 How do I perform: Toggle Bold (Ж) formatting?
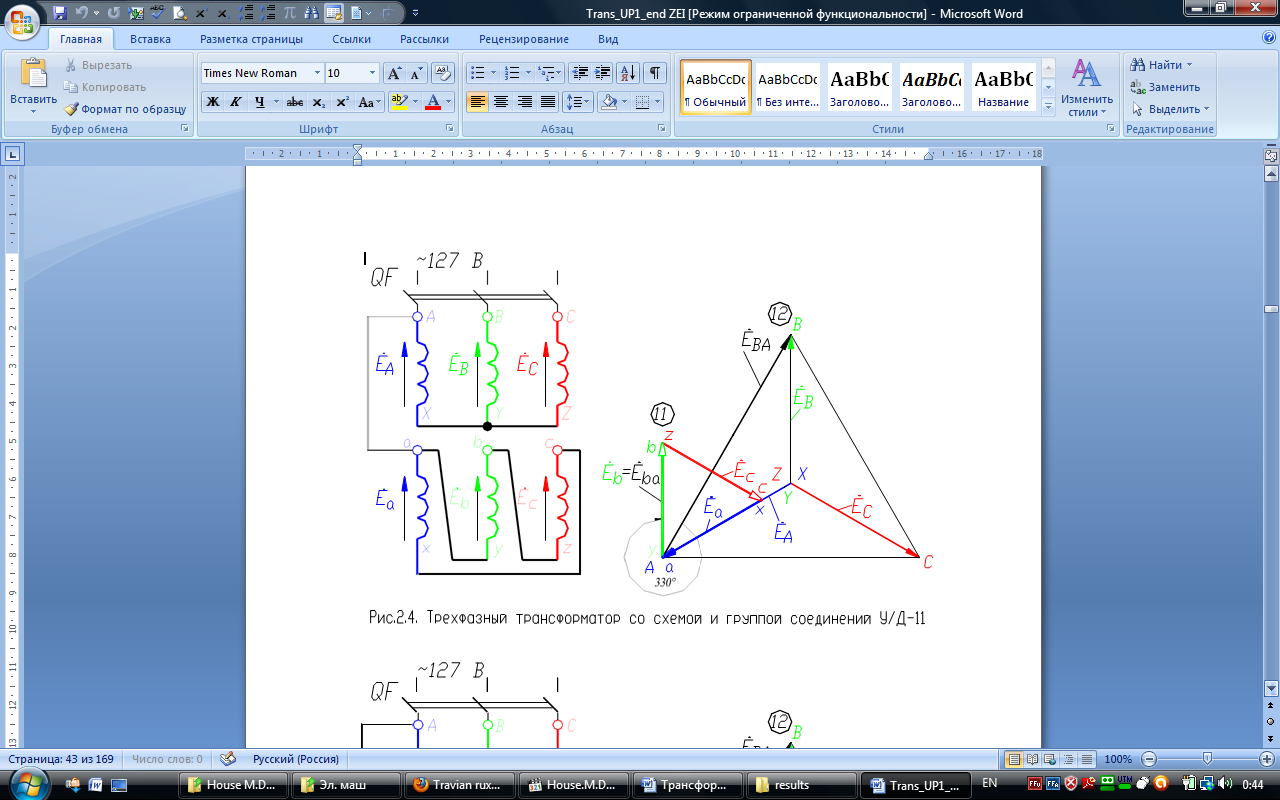point(212,102)
